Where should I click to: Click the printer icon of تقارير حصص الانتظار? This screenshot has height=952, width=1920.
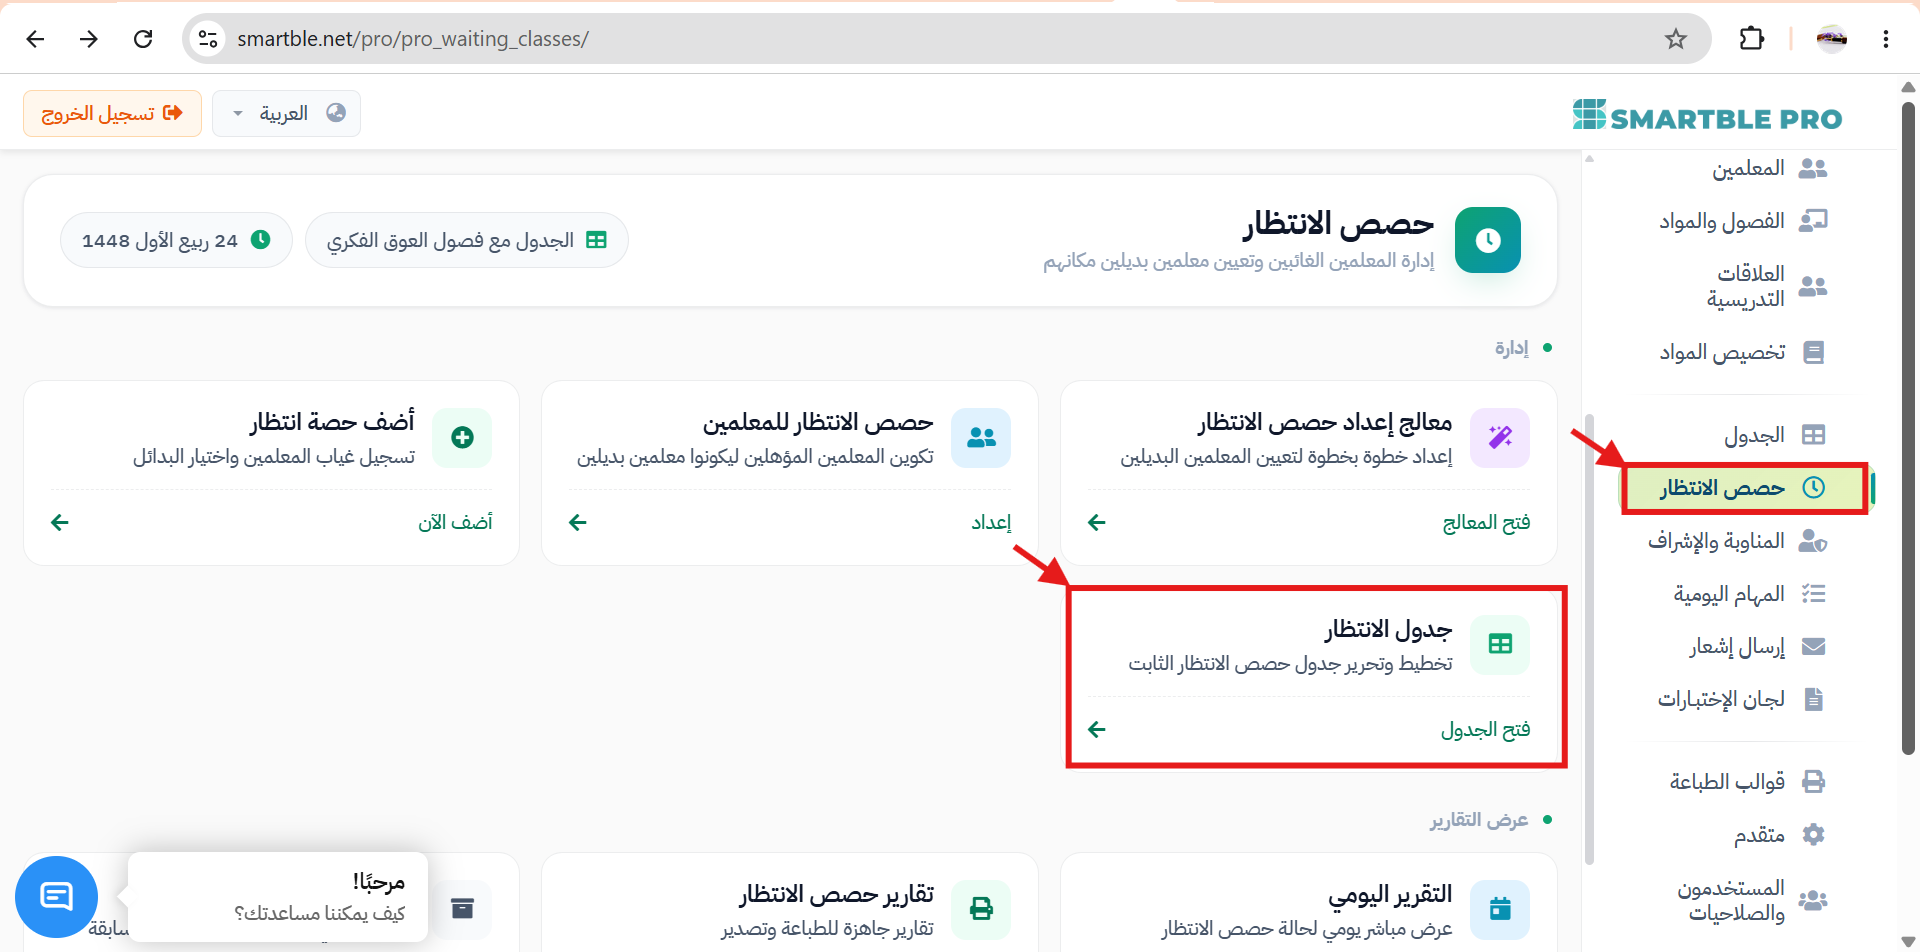coord(982,909)
